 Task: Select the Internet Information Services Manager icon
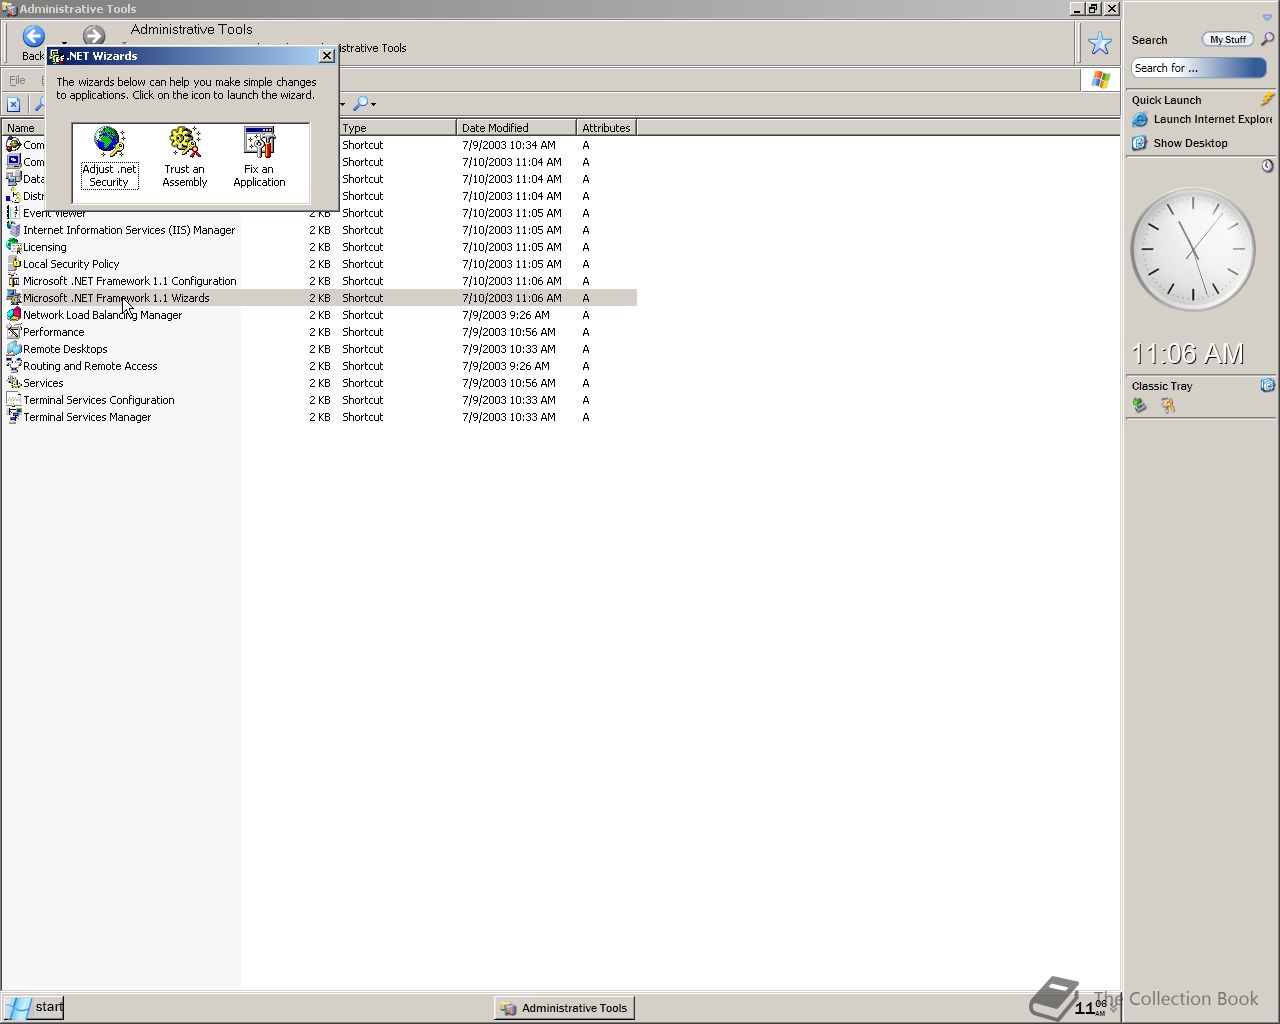click(x=13, y=230)
